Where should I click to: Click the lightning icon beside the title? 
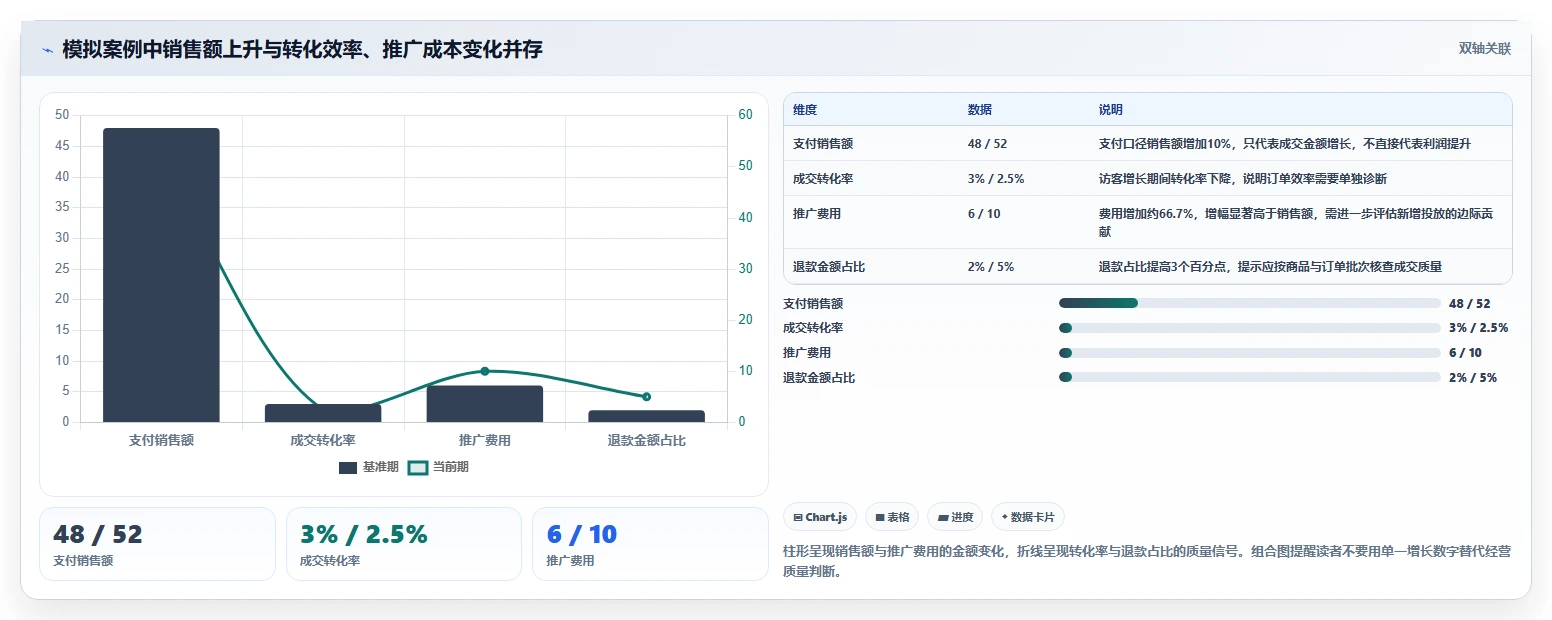[x=48, y=50]
